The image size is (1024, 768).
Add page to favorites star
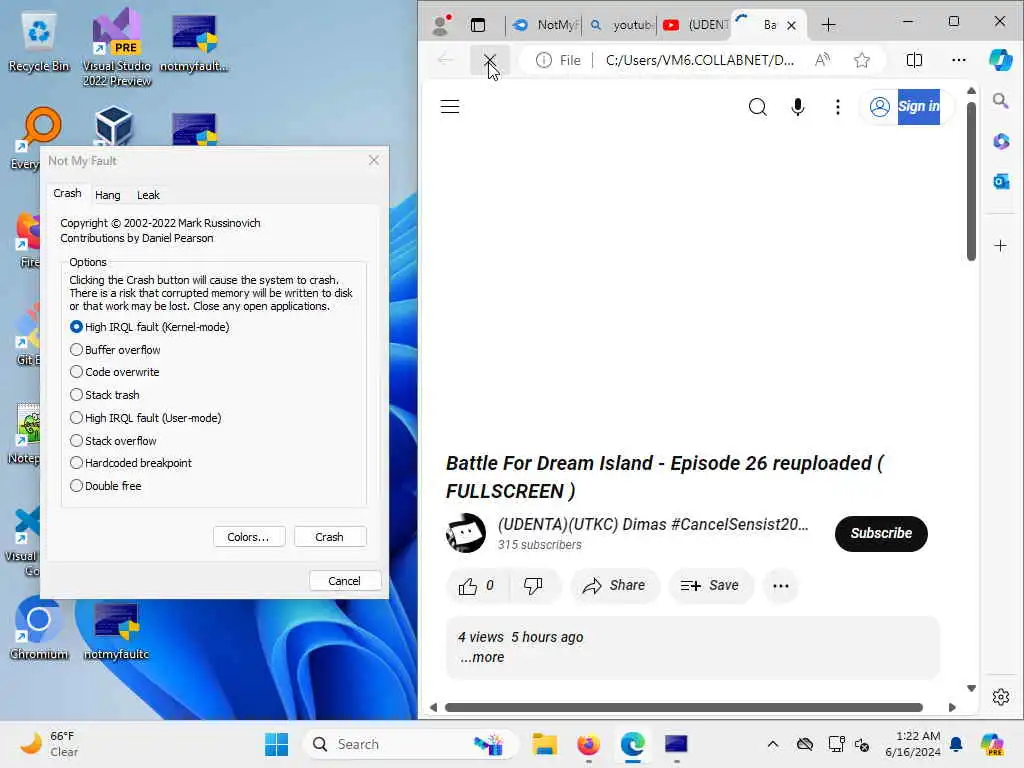pos(862,60)
